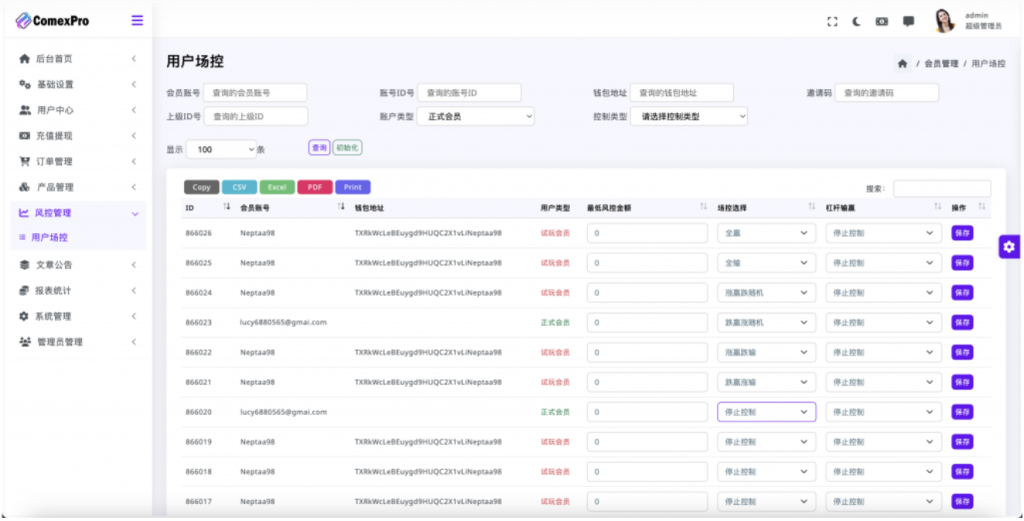This screenshot has height=521, width=1024.
Task: Export table with the Excel button
Action: (277, 187)
